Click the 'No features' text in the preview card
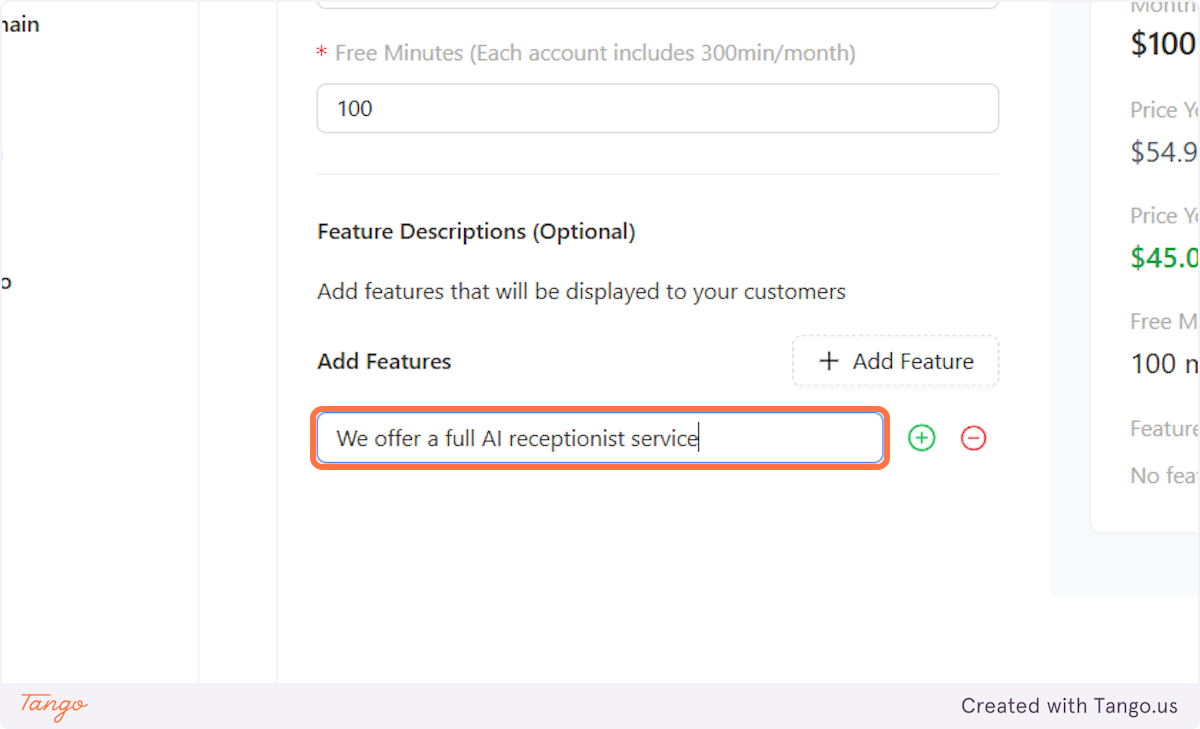This screenshot has width=1200, height=729. (1163, 475)
